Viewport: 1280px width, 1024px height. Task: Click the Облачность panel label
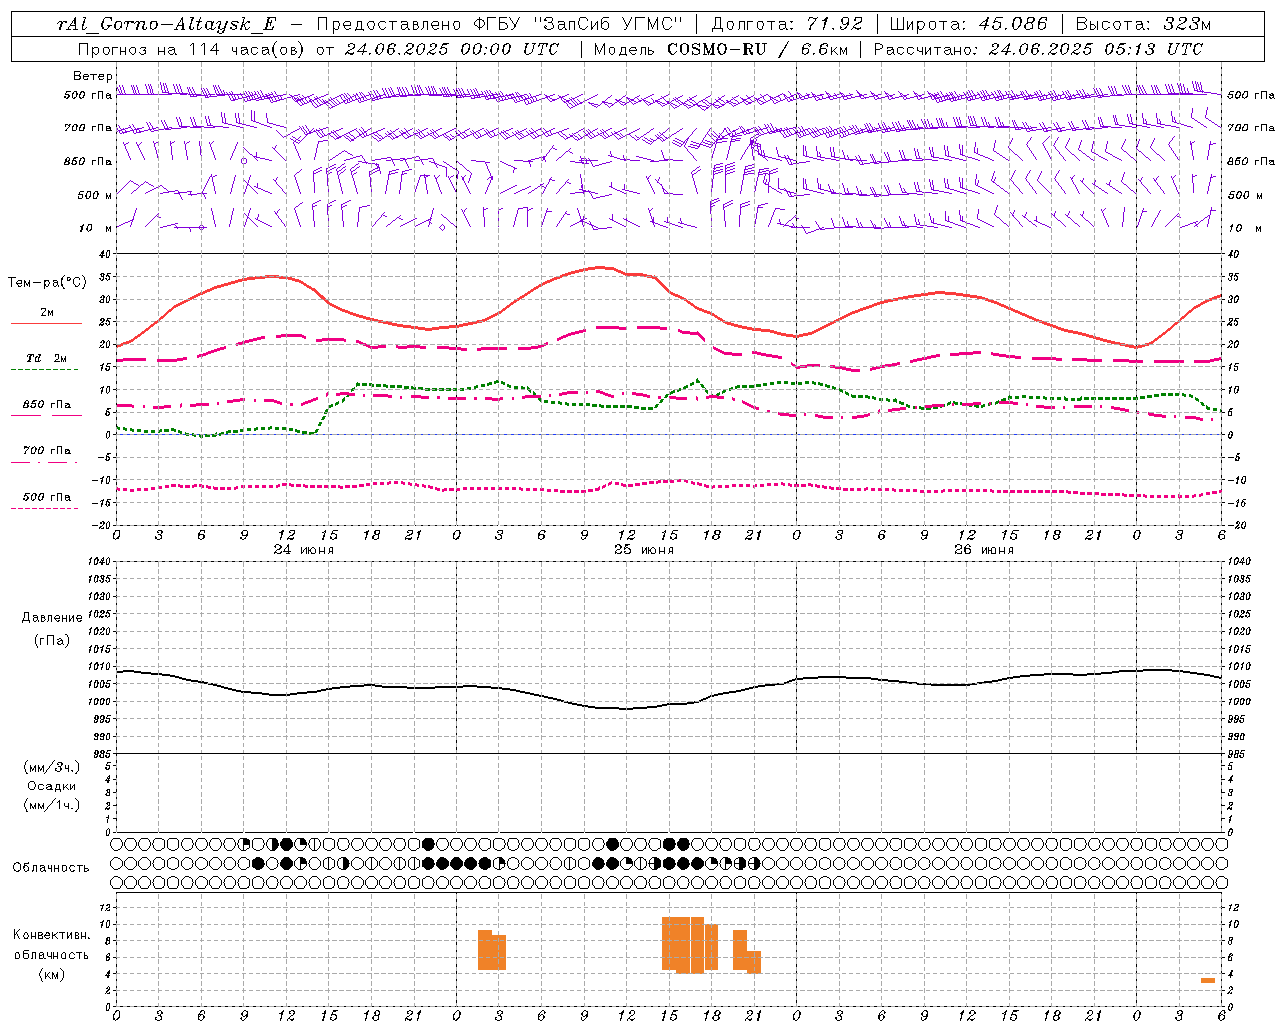point(51,868)
